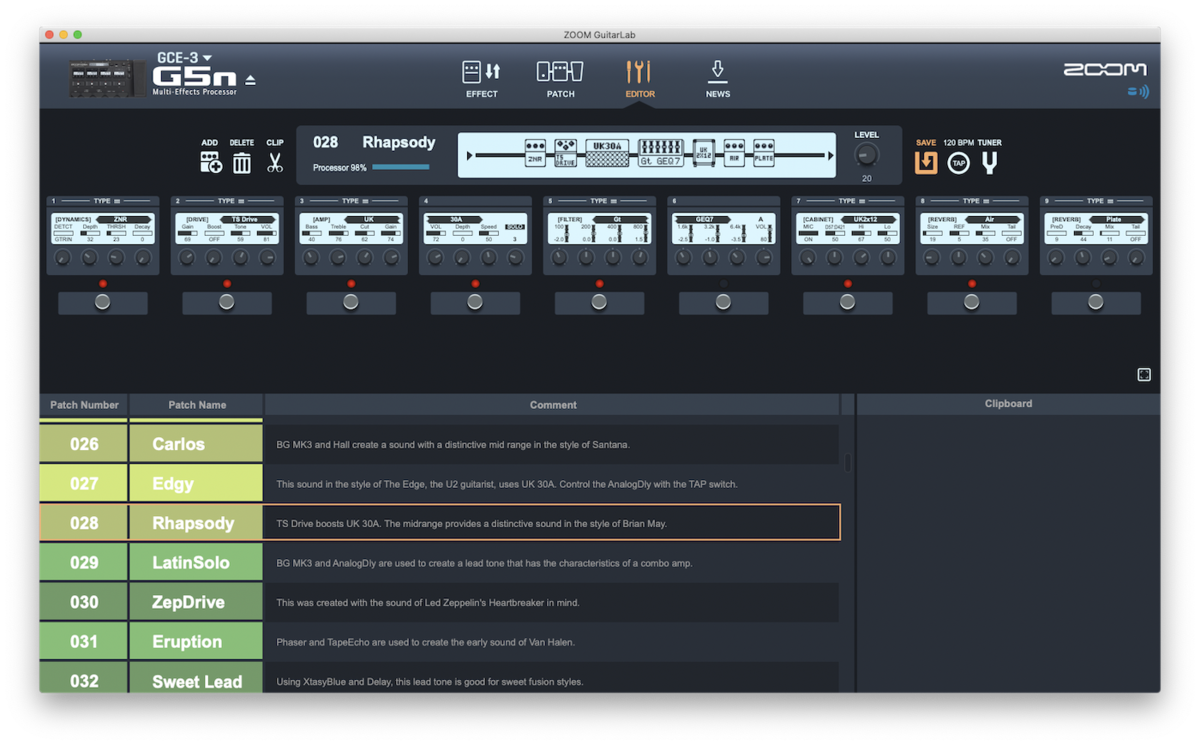Open TYPE menu of unit 2
This screenshot has width=1200, height=745.
coord(230,201)
